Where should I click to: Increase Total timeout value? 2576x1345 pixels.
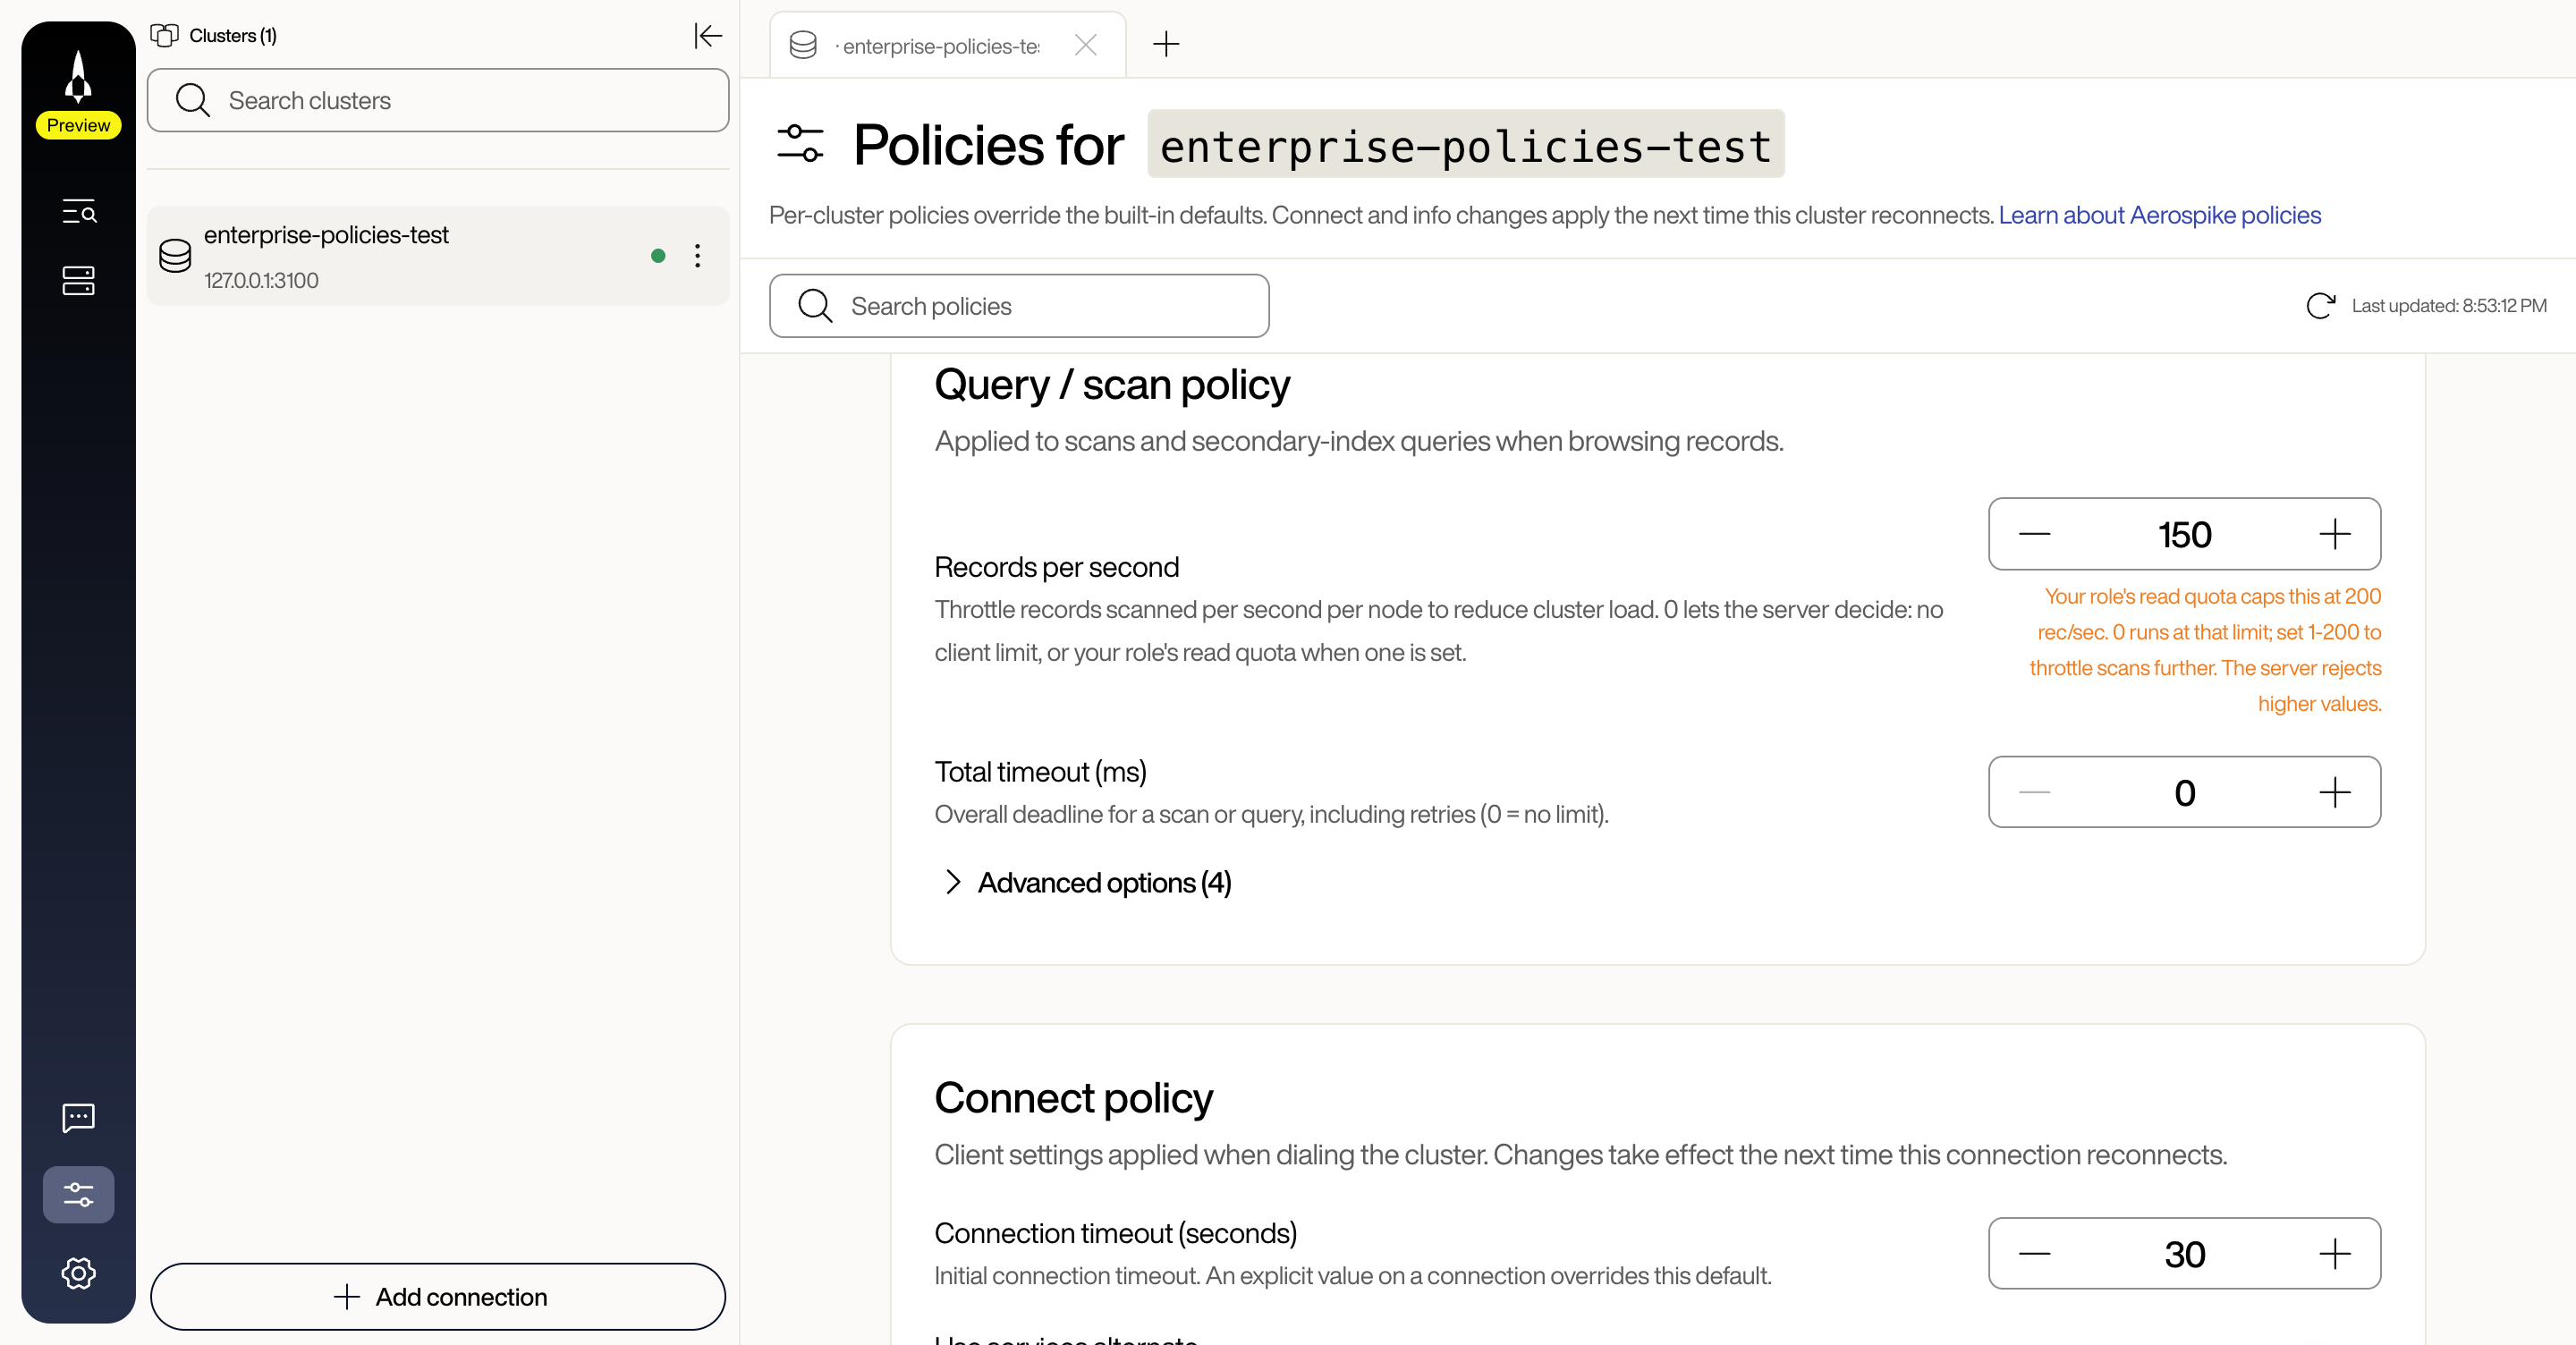tap(2334, 792)
